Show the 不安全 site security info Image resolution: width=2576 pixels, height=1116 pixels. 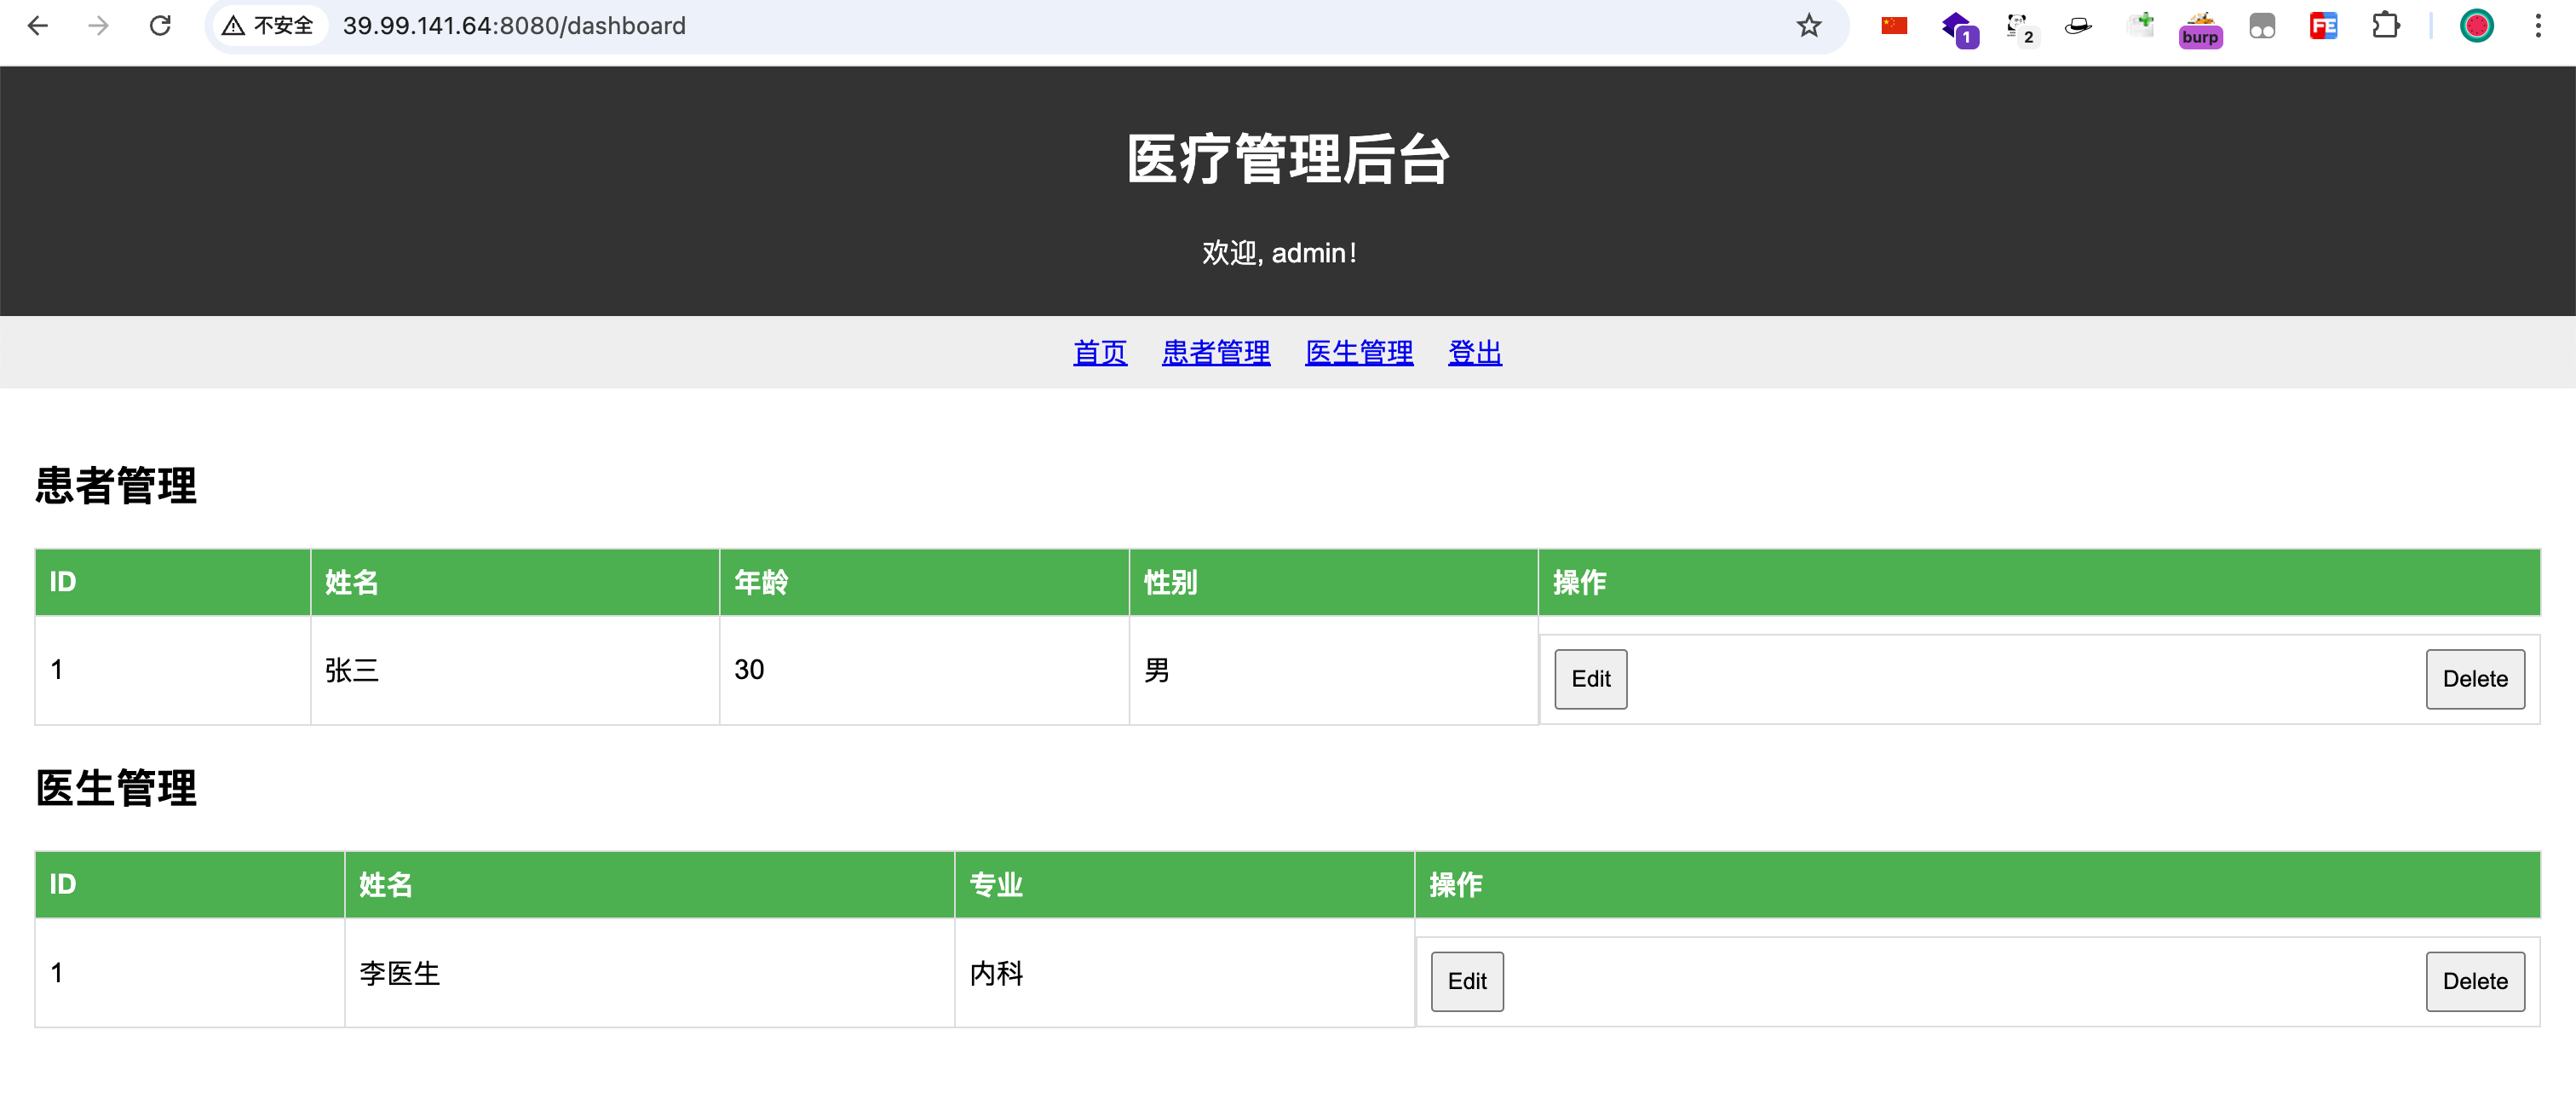point(268,26)
